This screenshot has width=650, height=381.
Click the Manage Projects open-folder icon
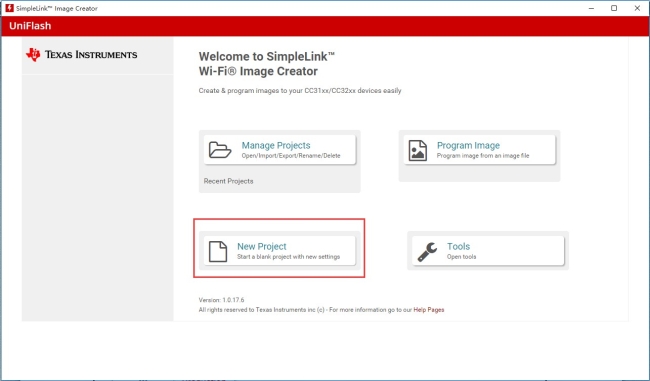pyautogui.click(x=220, y=150)
